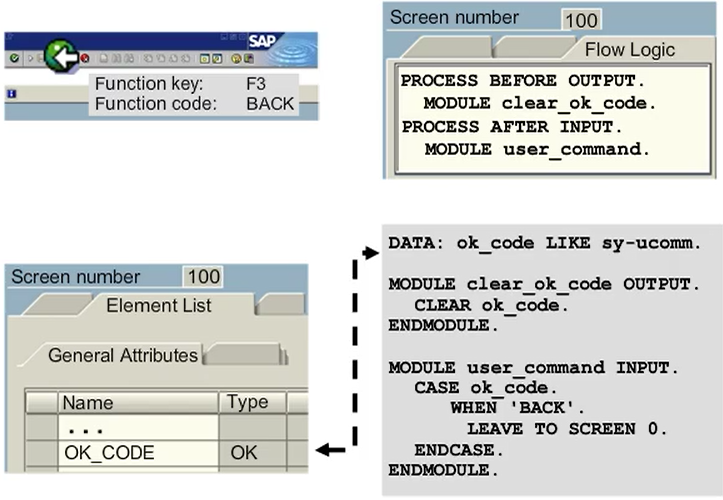The height and width of the screenshot is (500, 723).
Task: Click the row selector beside OK_CODE
Action: tap(41, 453)
